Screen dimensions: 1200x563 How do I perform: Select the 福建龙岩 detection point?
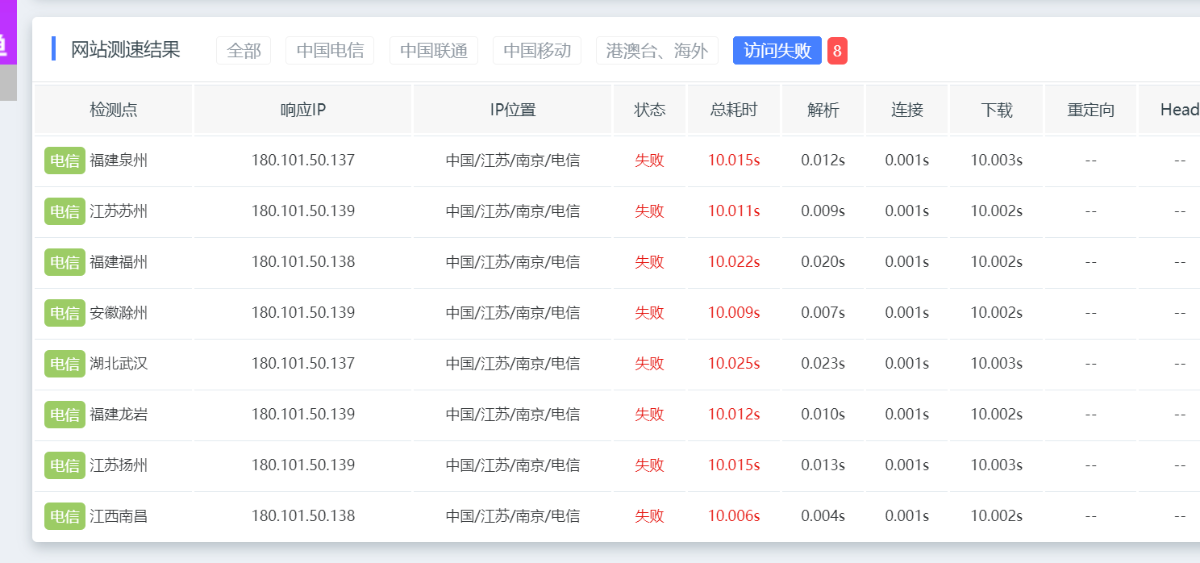(119, 414)
